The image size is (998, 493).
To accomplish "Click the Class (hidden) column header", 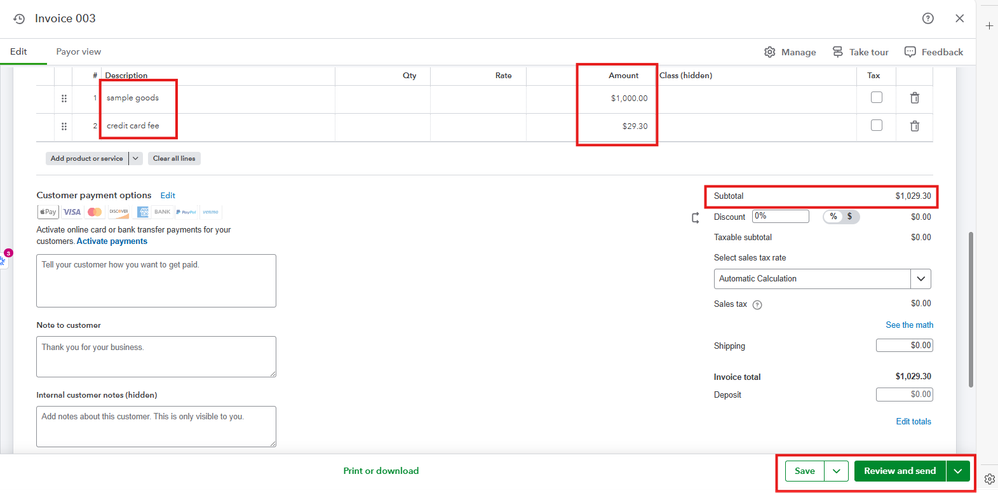I will (x=686, y=76).
